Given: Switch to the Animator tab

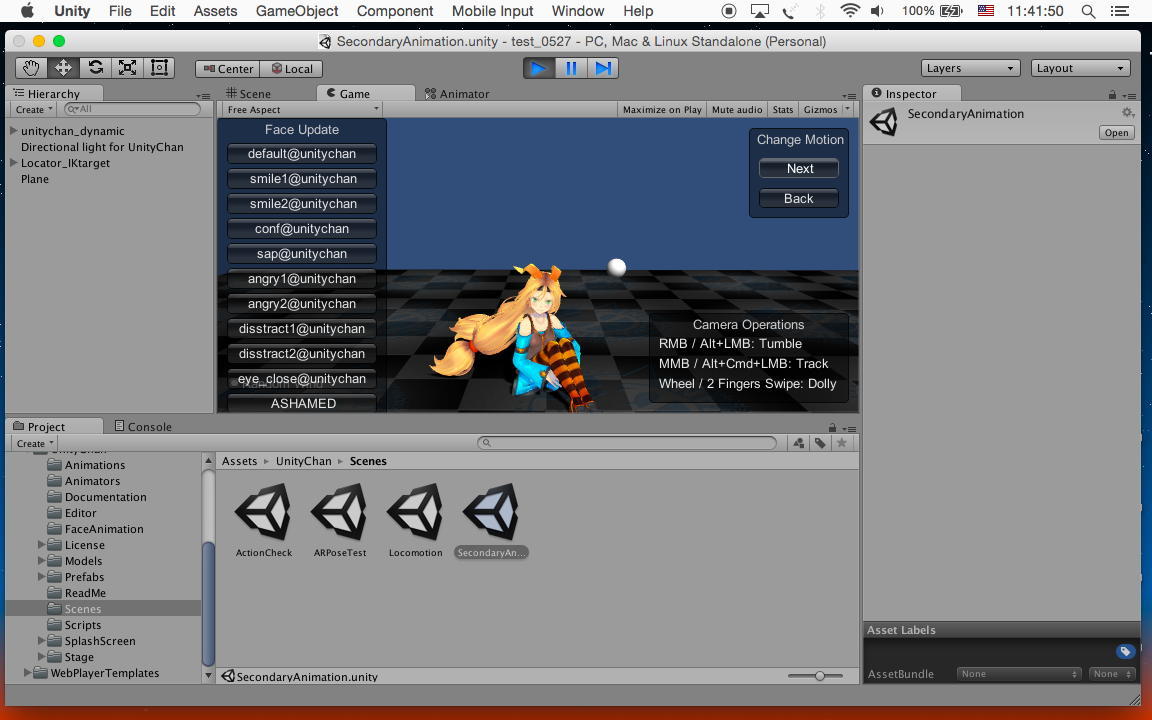Looking at the screenshot, I should [457, 93].
